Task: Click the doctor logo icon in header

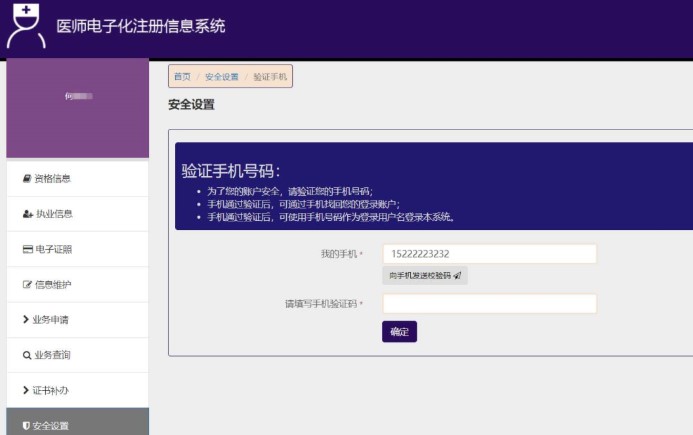Action: tap(26, 27)
